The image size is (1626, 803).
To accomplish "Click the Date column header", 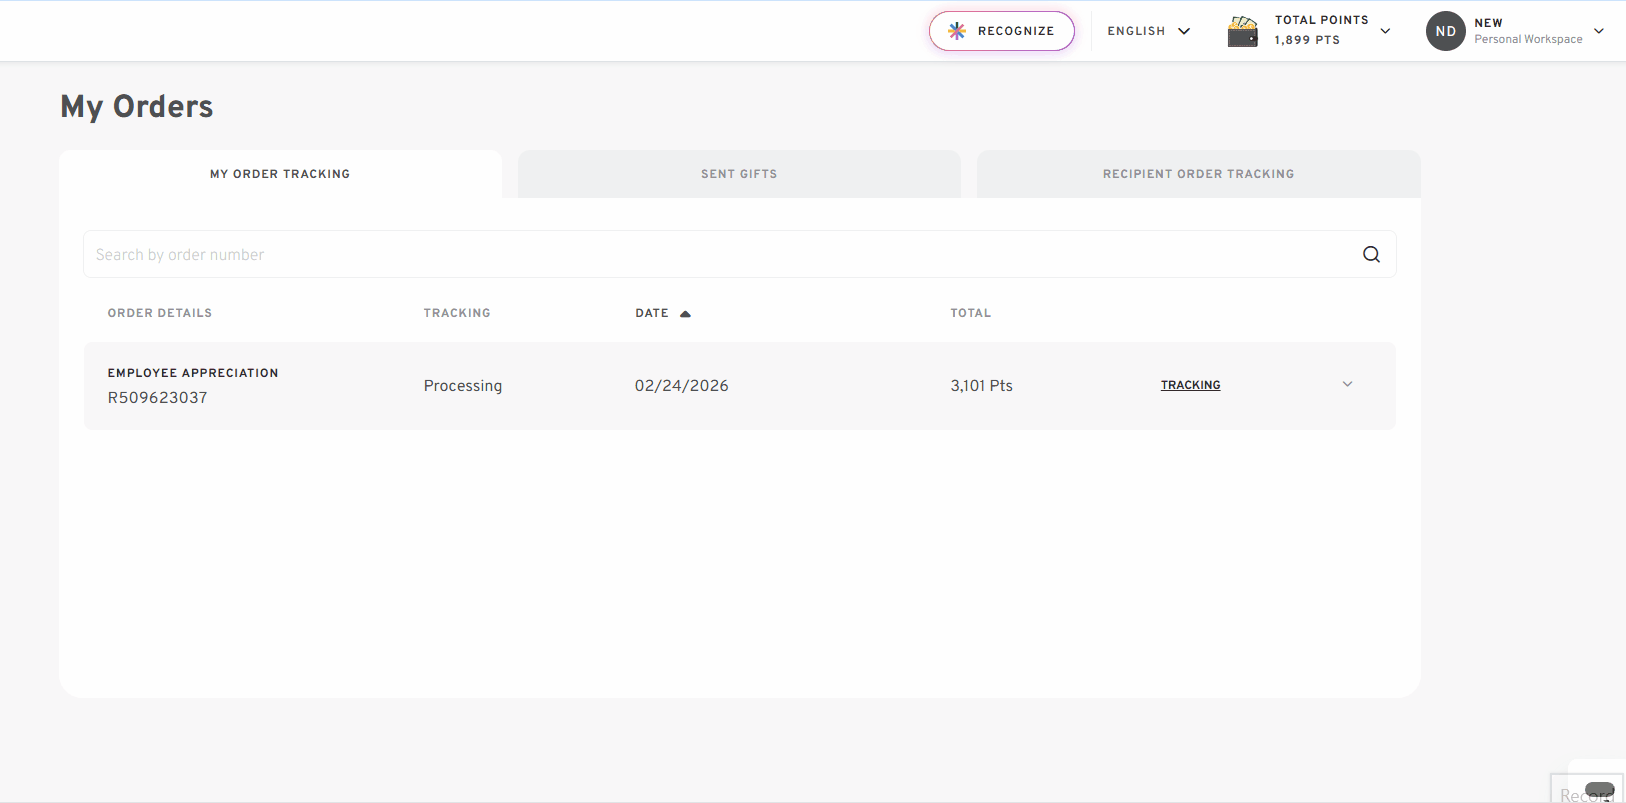I will [652, 313].
